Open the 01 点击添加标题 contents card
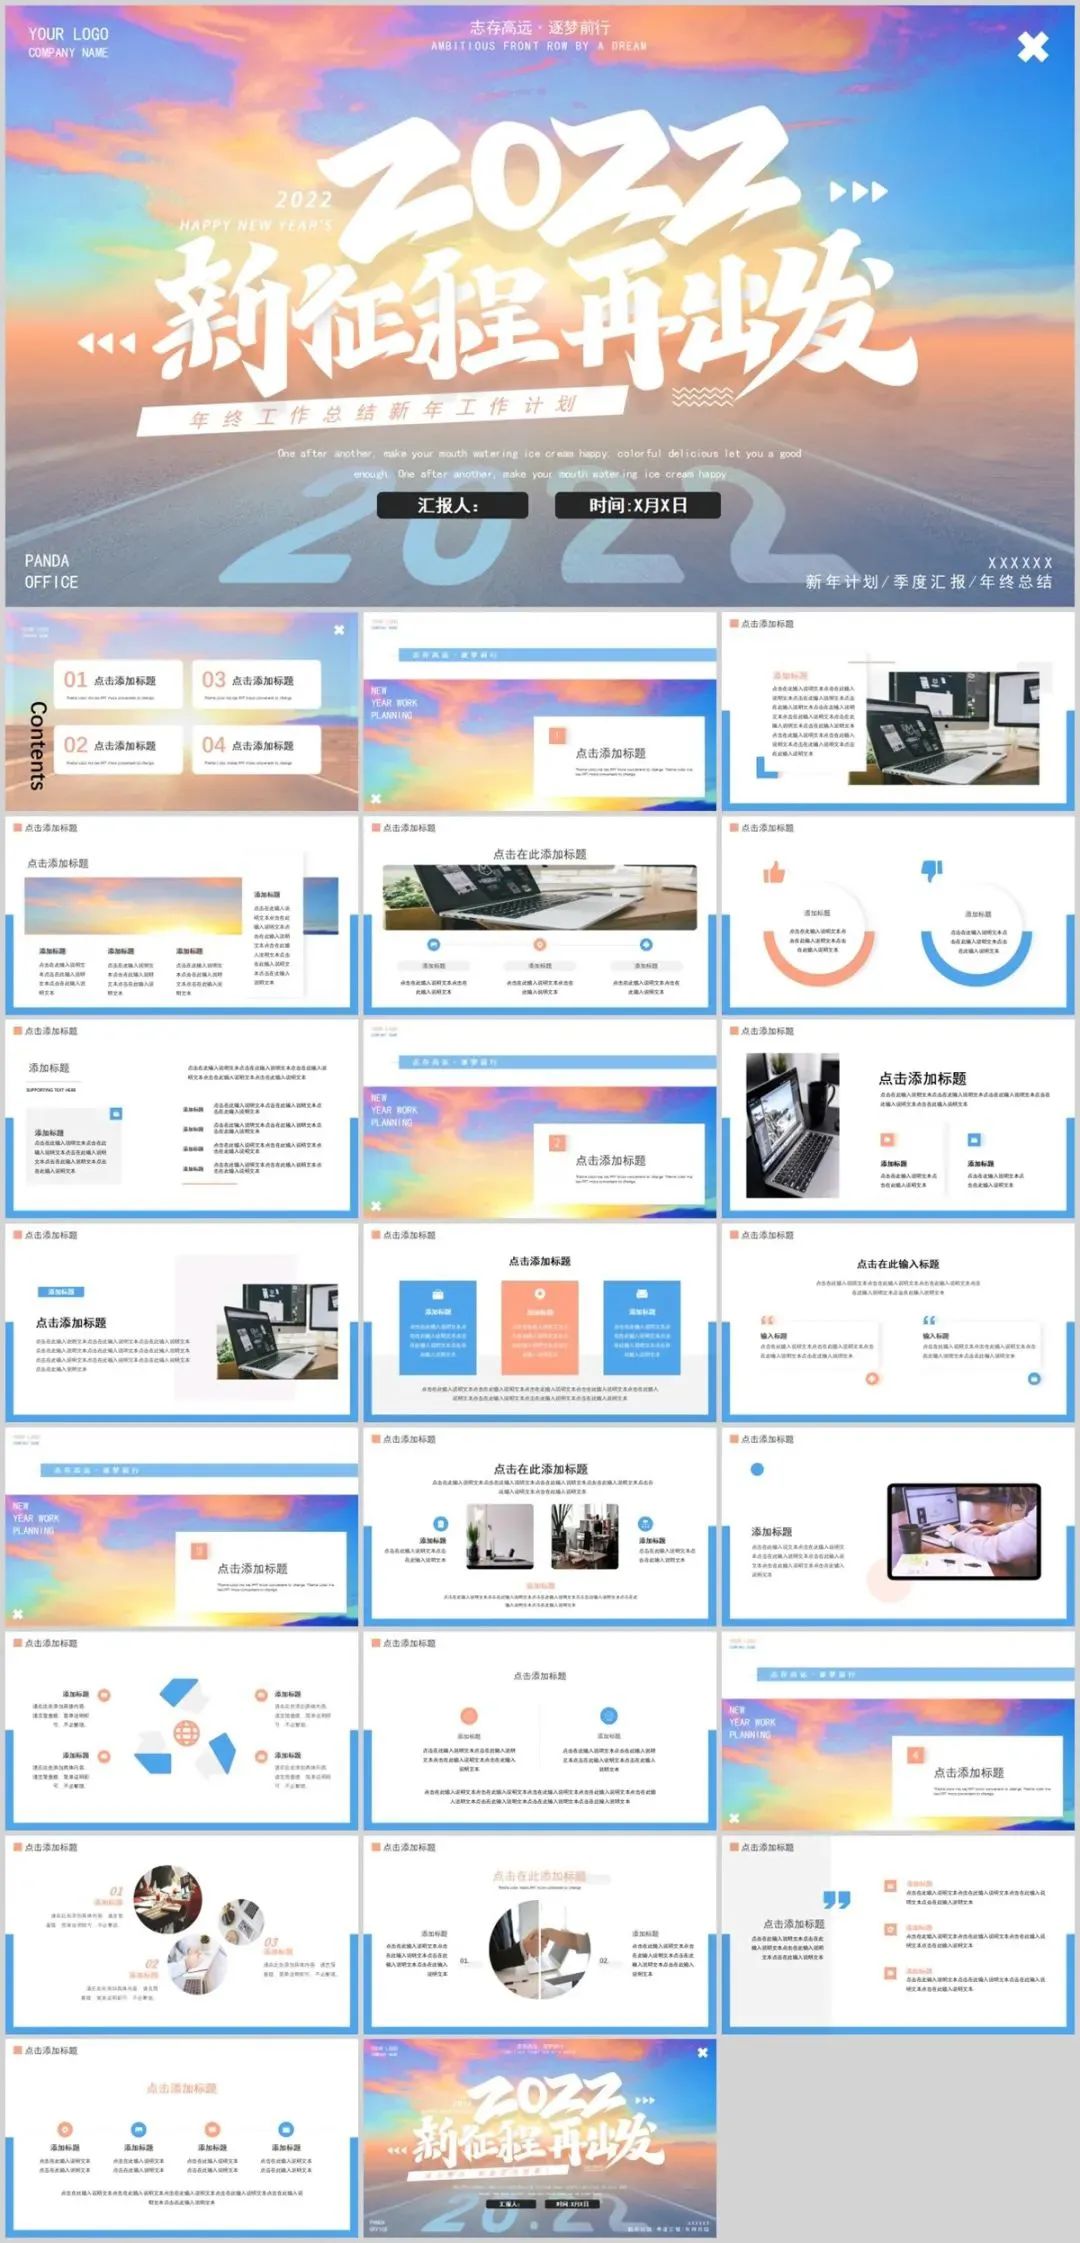Image resolution: width=1080 pixels, height=2243 pixels. (118, 683)
